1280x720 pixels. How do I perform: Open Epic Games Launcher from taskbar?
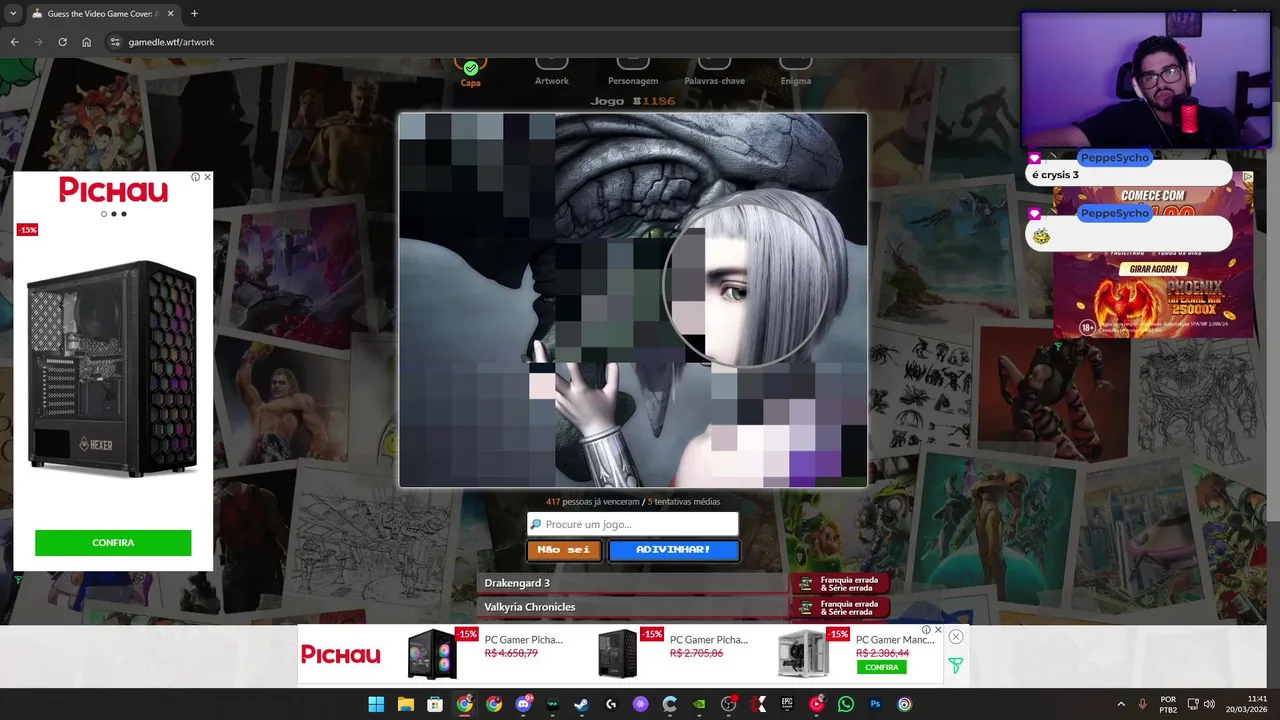tap(787, 704)
